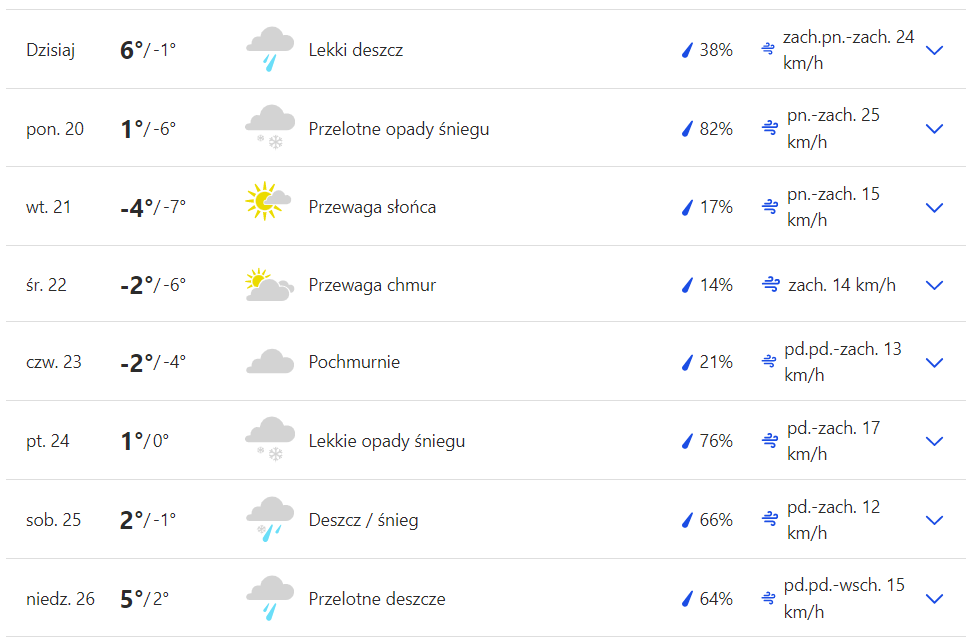Expand the sob. 25 forecast chevron
The height and width of the screenshot is (642, 972).
pyautogui.click(x=935, y=520)
